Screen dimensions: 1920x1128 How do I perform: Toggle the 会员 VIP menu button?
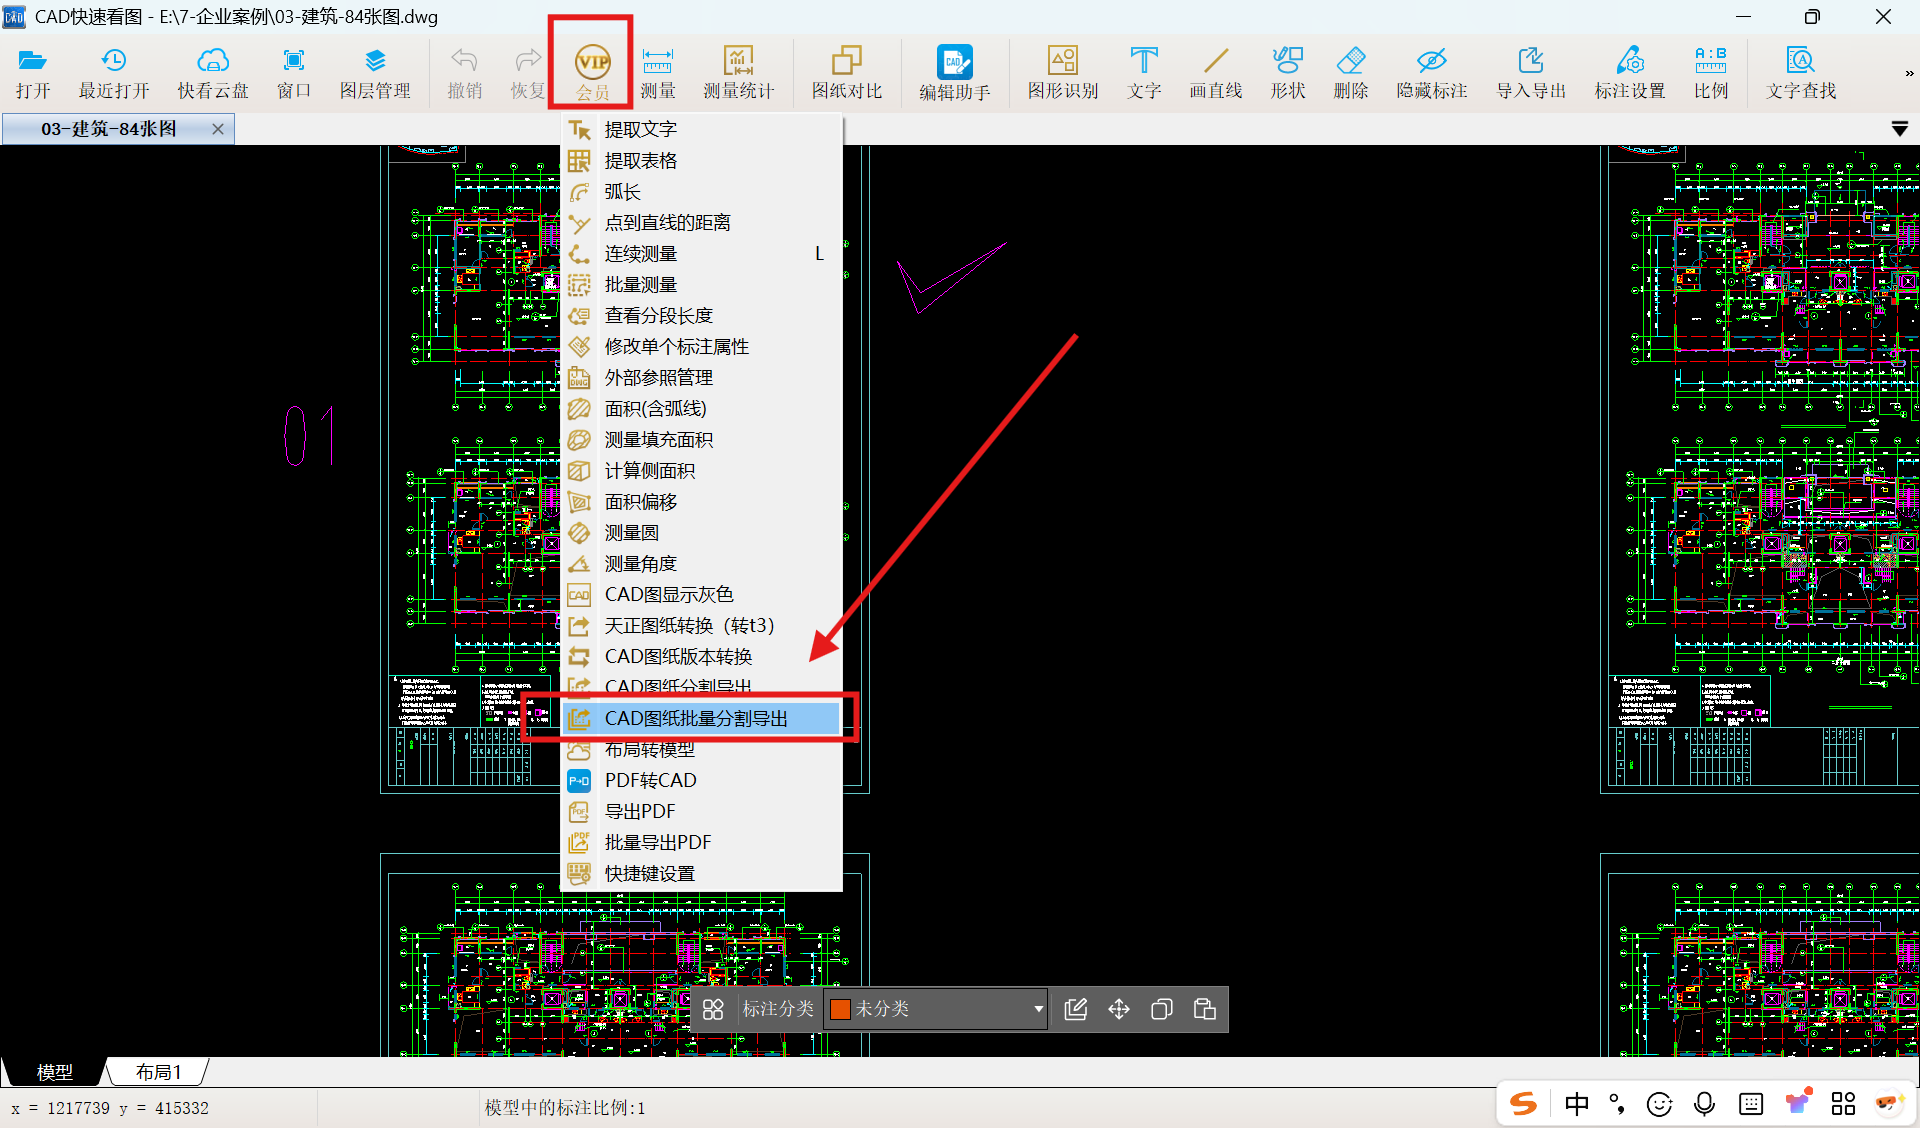click(592, 73)
